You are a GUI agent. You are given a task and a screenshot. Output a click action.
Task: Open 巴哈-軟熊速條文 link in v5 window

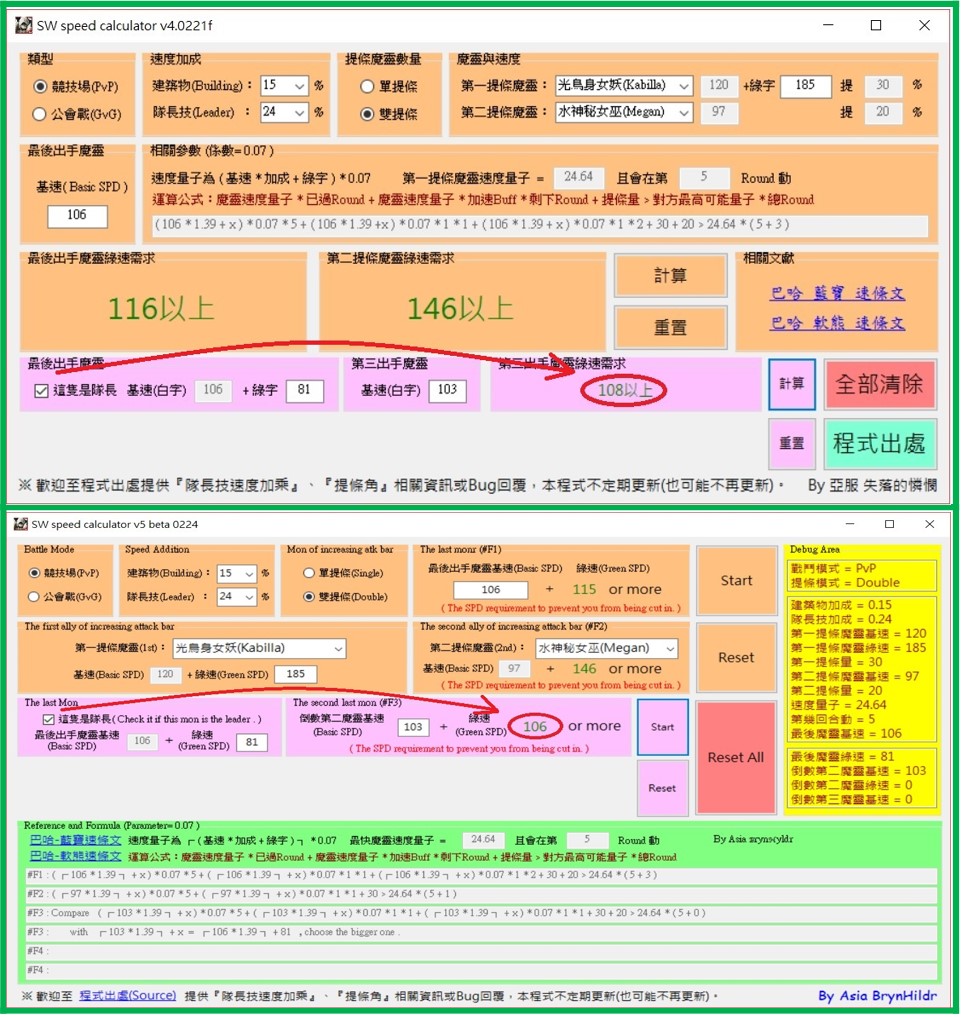point(76,856)
